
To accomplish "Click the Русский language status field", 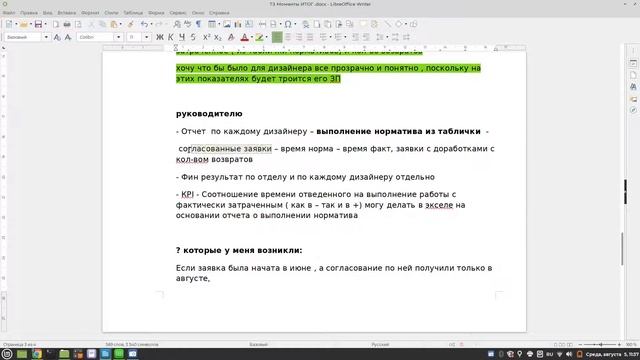I will [380, 345].
